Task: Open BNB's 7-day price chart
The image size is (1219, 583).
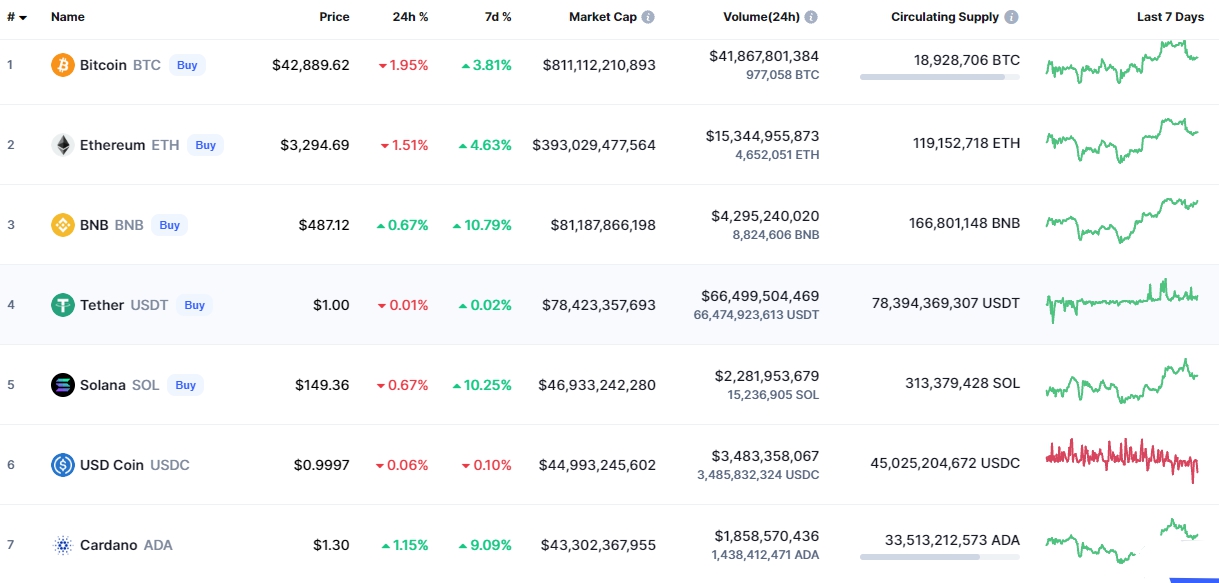Action: point(1122,221)
